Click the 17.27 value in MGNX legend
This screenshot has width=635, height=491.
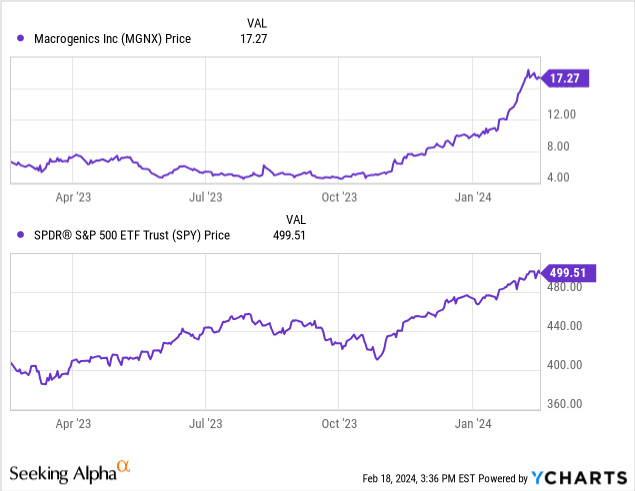257,39
